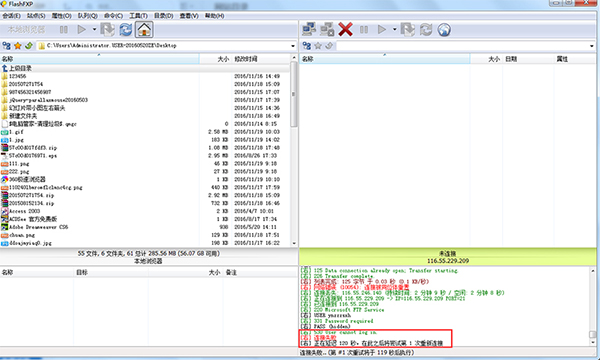Click the remote pane pause button

(x=364, y=29)
